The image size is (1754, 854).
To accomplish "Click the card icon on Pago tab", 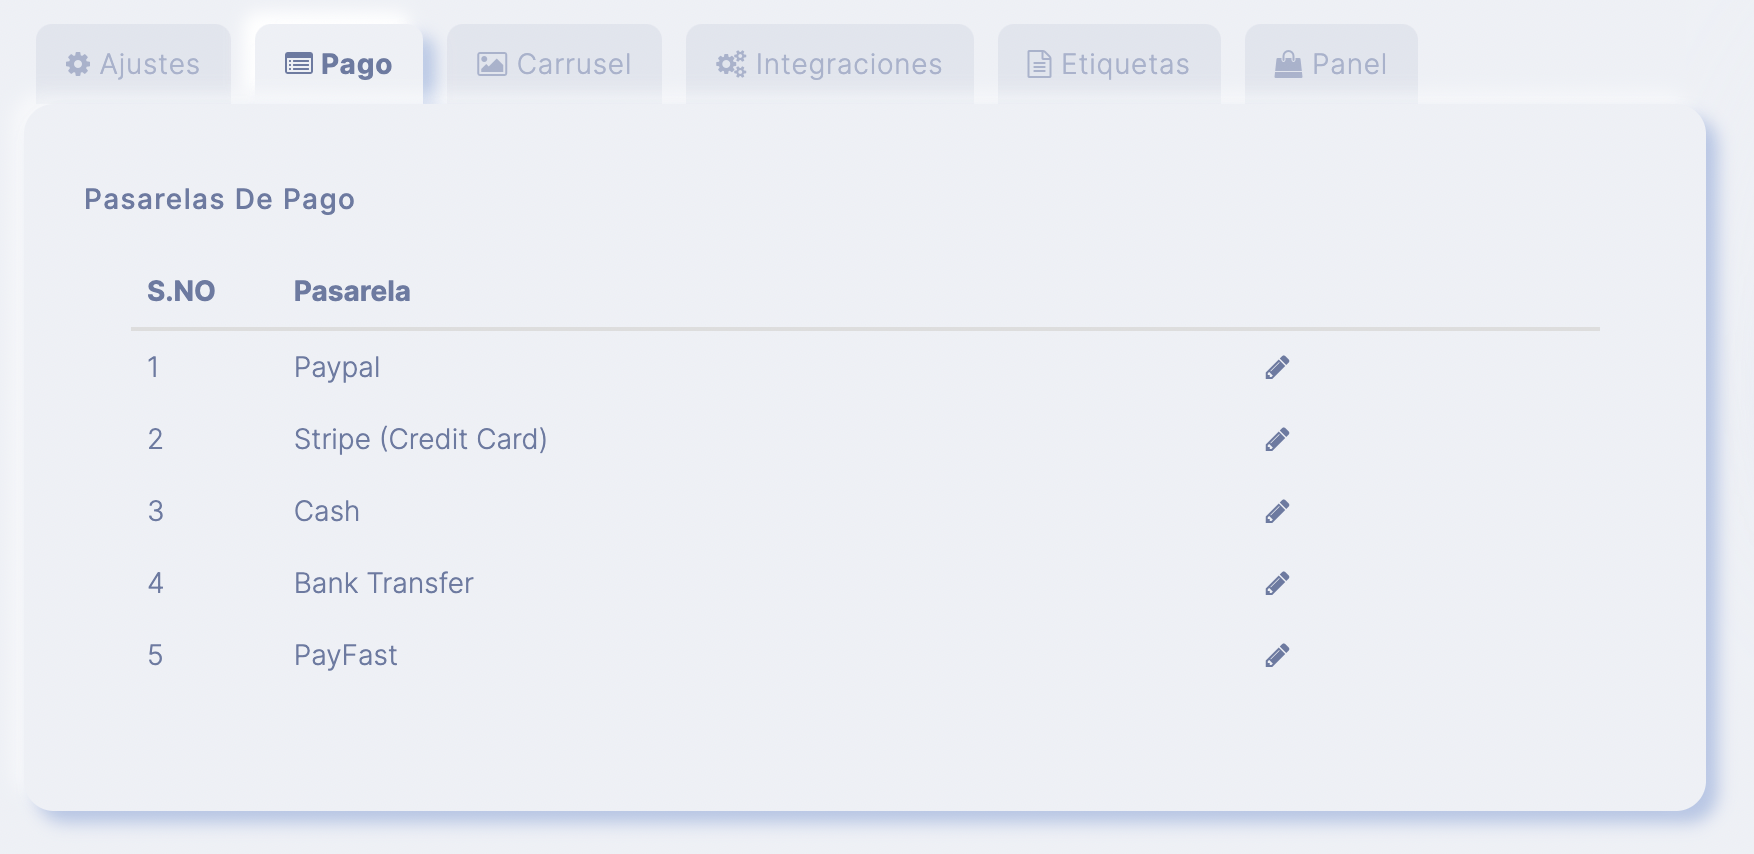I will 298,64.
